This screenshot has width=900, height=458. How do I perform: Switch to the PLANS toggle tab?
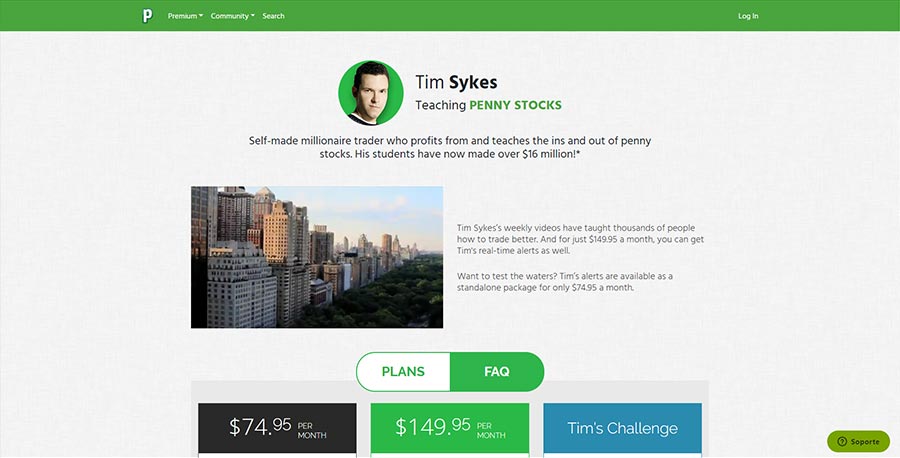coord(403,371)
